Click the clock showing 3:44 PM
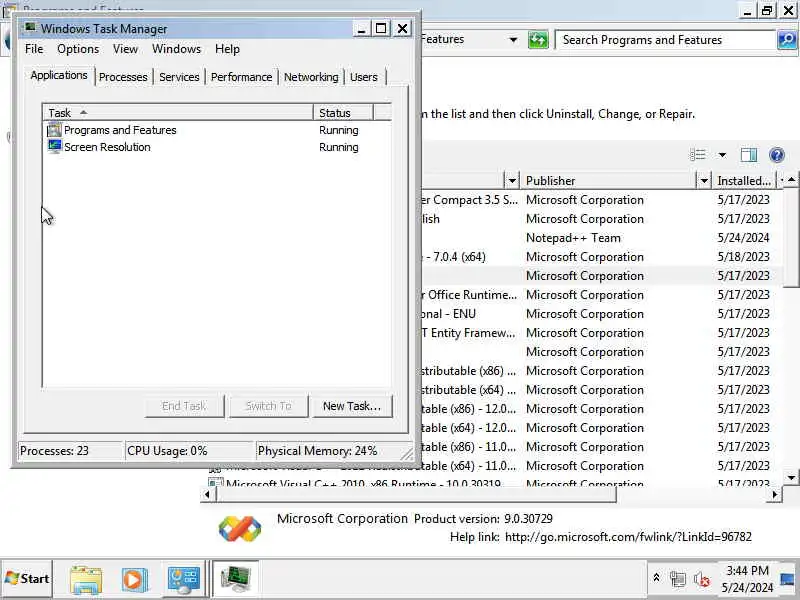 [x=747, y=570]
